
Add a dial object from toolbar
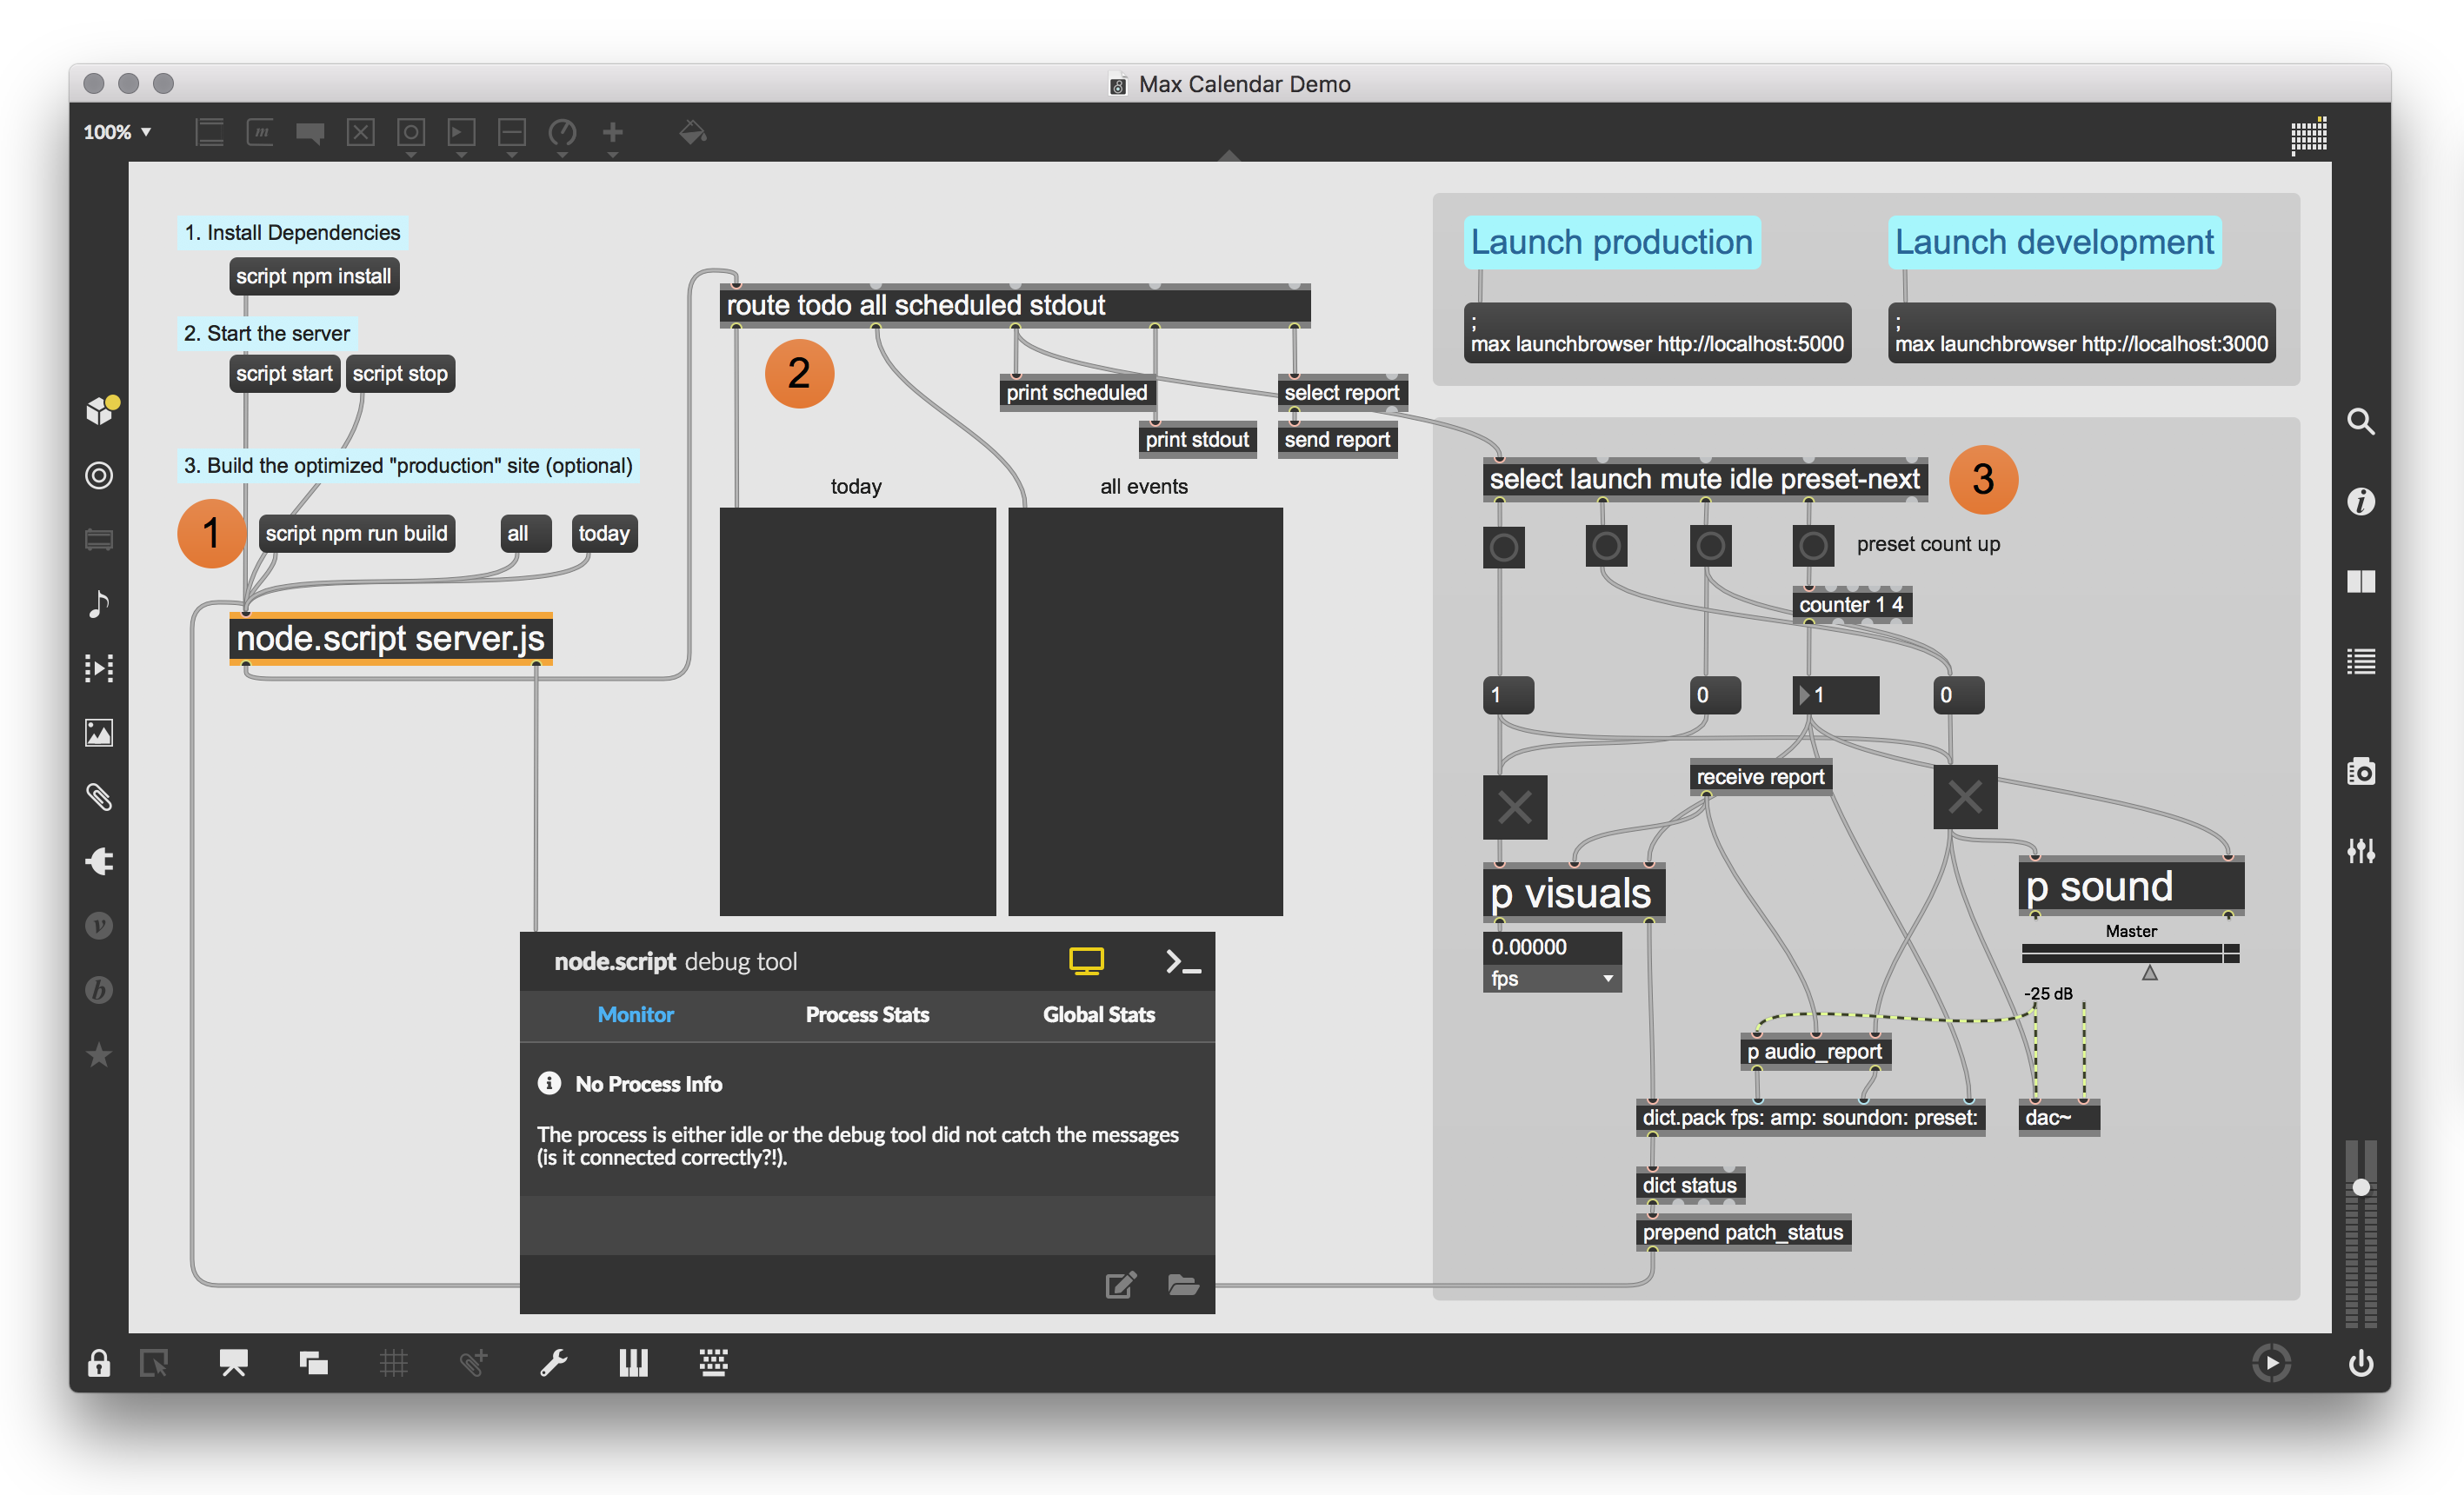click(562, 132)
